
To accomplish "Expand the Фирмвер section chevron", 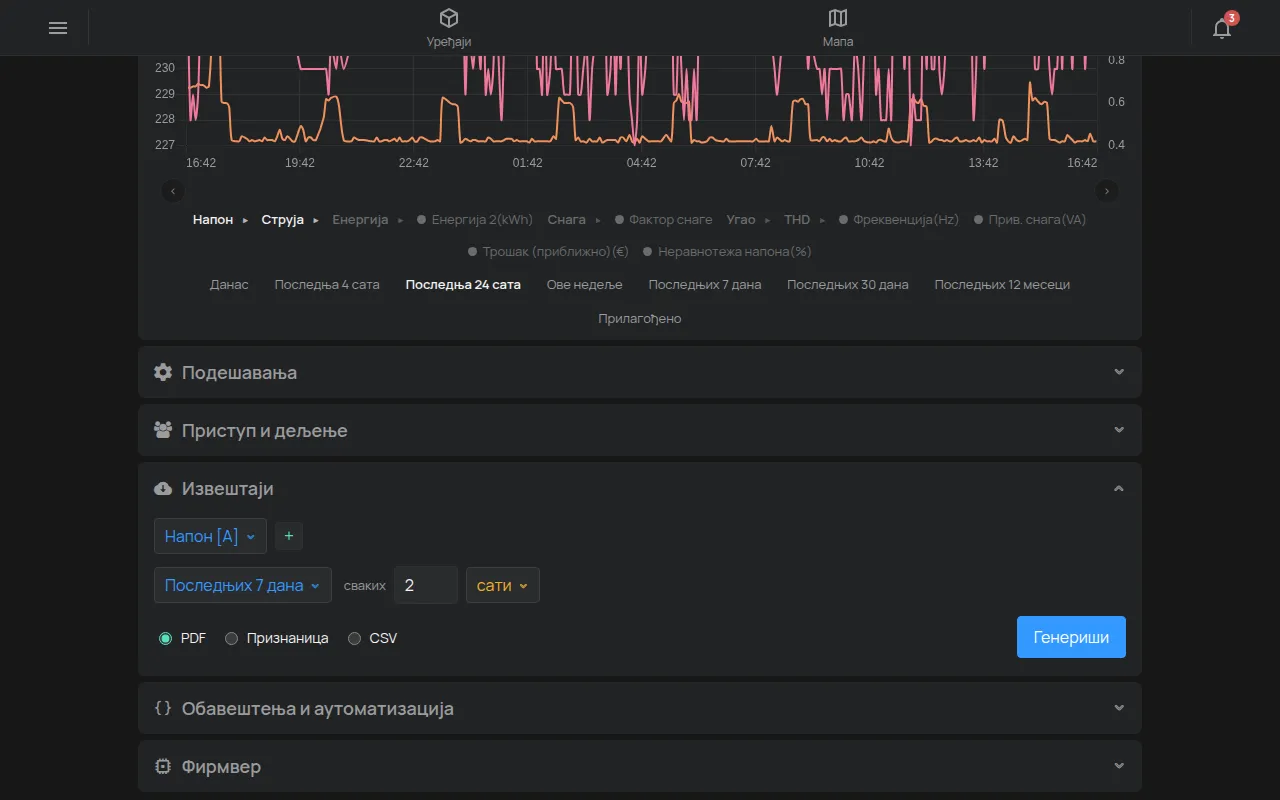I will click(1119, 766).
